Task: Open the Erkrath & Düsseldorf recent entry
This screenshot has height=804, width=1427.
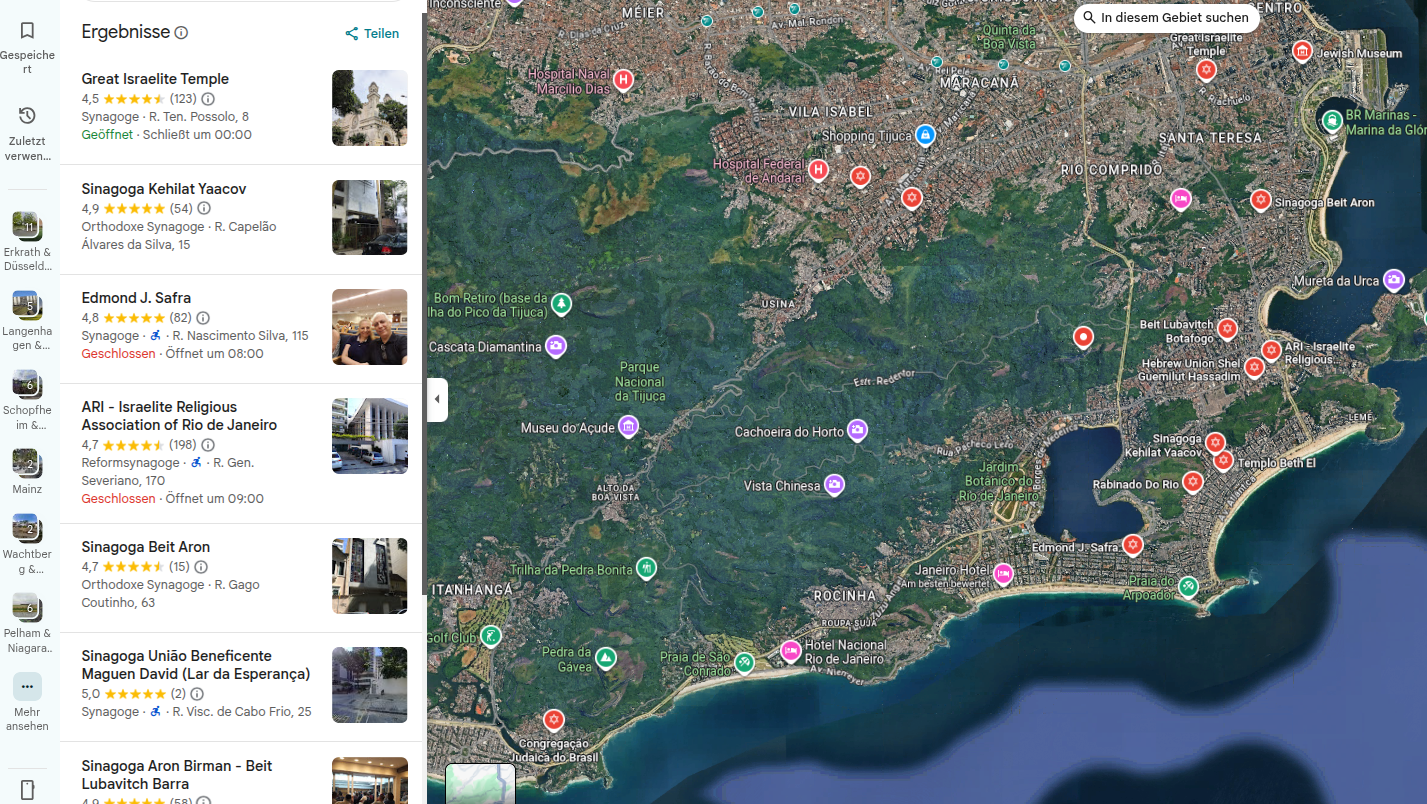Action: click(x=25, y=225)
